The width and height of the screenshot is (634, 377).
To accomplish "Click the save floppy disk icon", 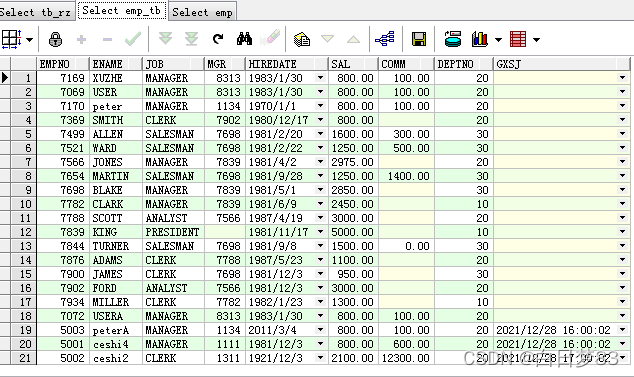I will coord(419,39).
